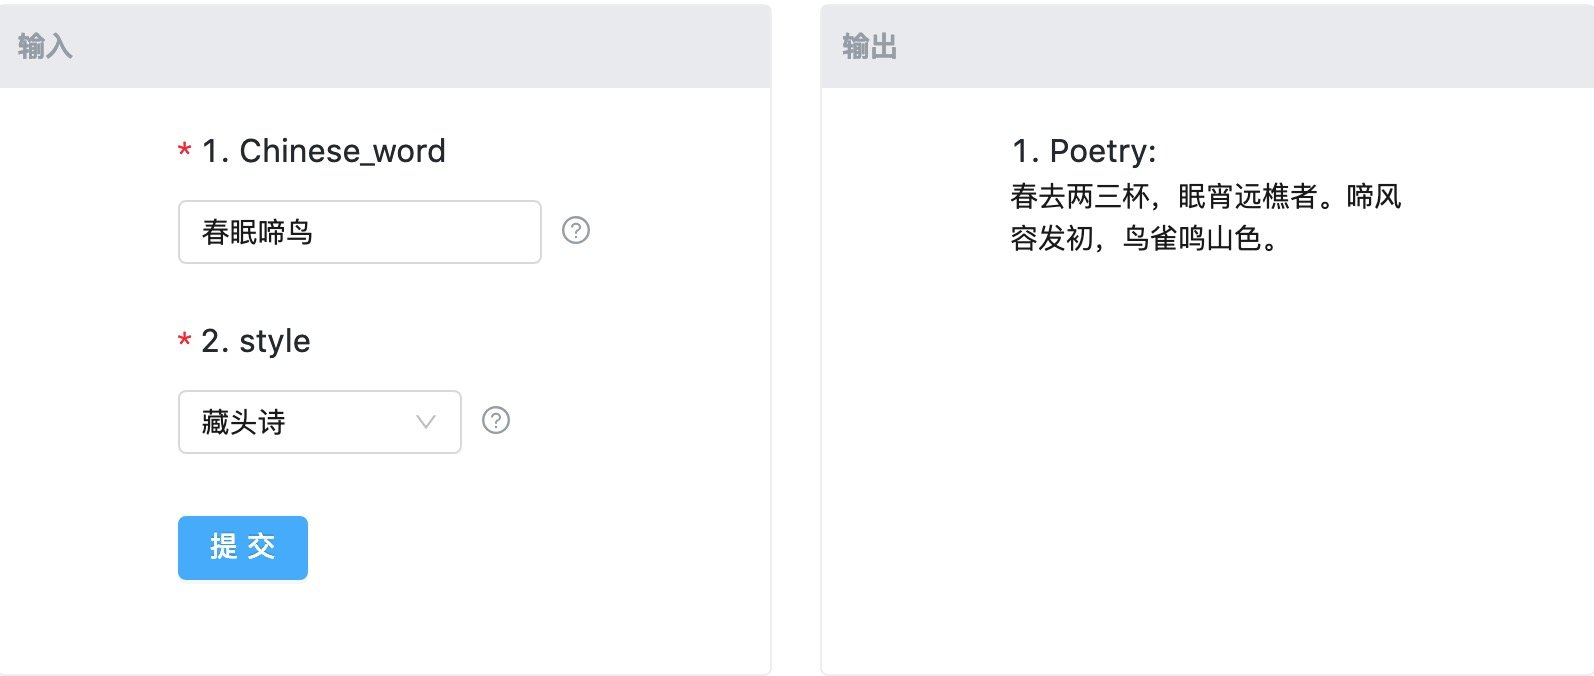Click the "1. Poetry:" output label
This screenshot has height=676, width=1594.
pos(1084,151)
